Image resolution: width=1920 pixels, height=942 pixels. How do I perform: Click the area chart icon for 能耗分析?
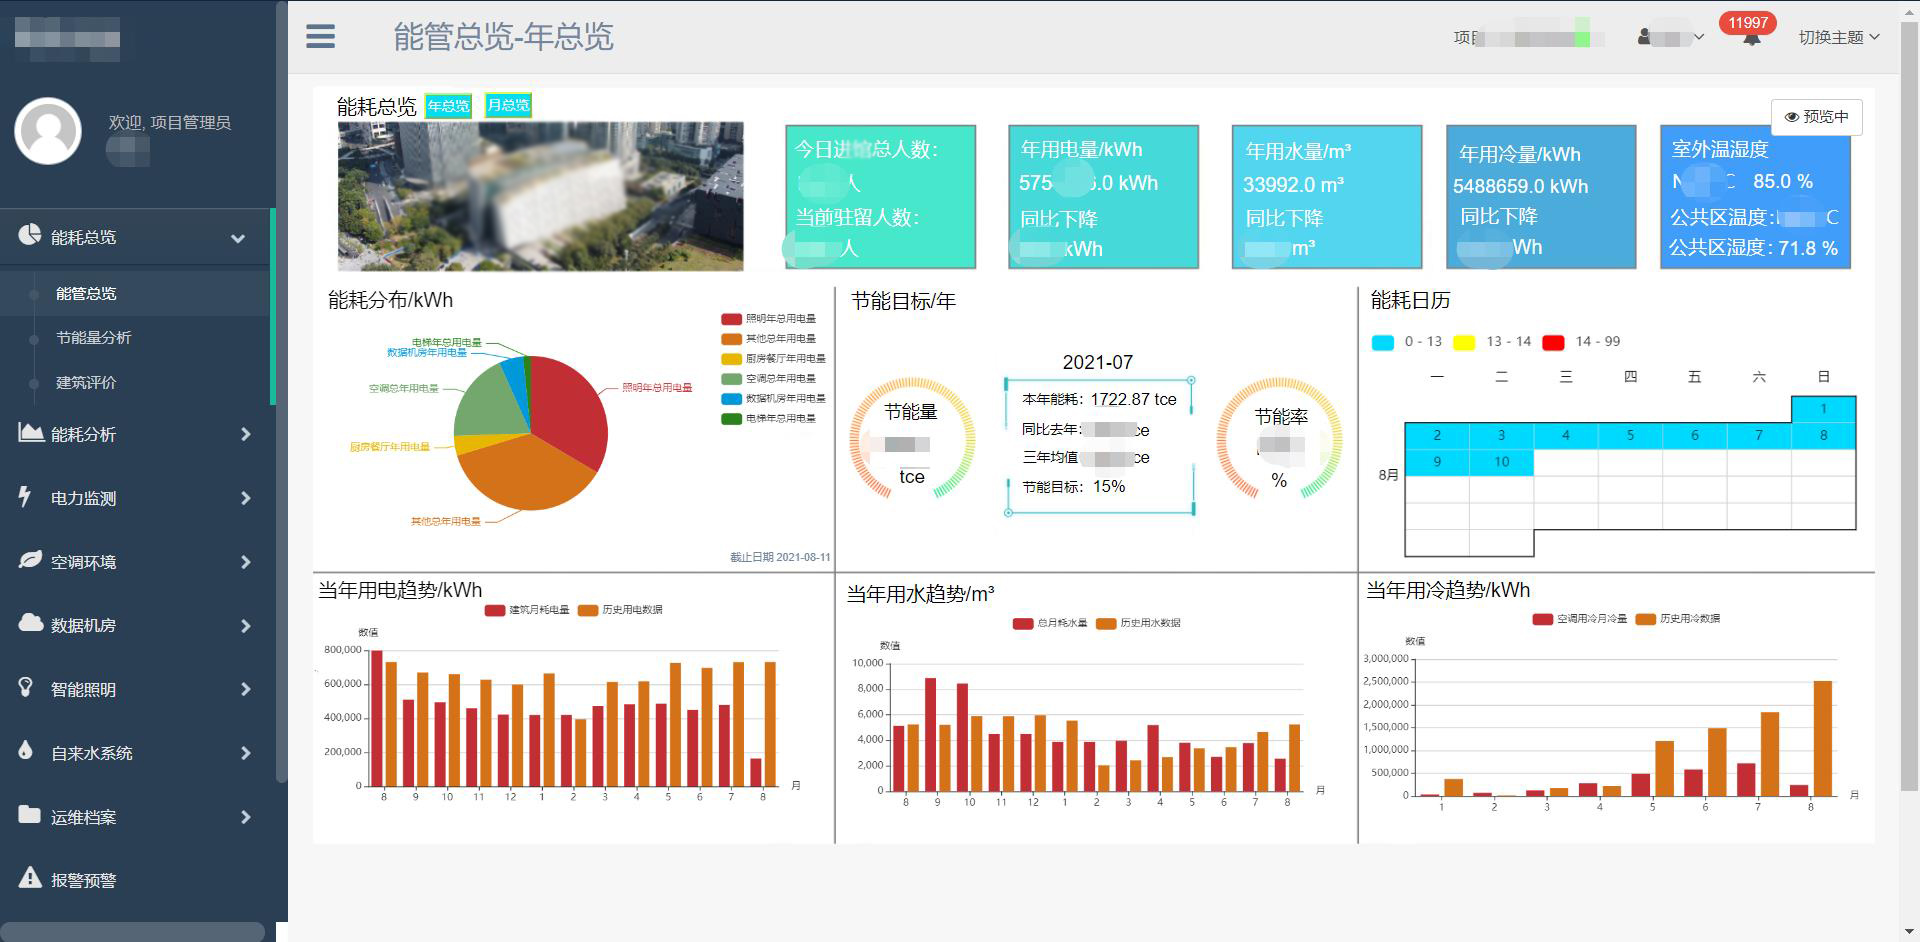(30, 433)
